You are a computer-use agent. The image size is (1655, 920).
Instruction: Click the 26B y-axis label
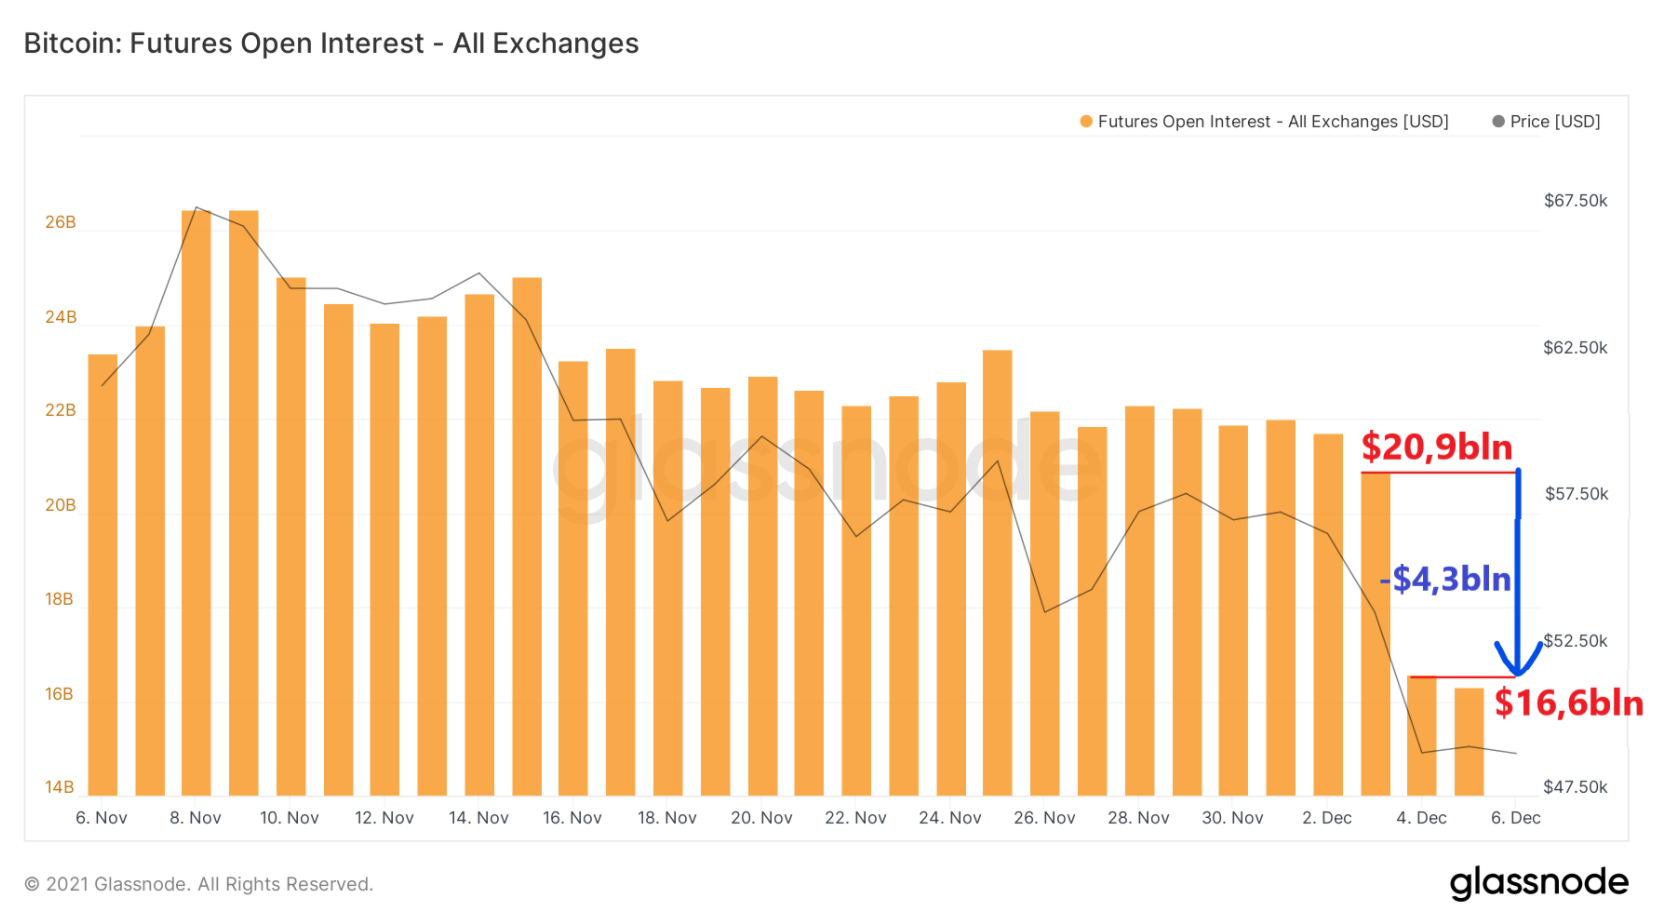click(x=60, y=222)
